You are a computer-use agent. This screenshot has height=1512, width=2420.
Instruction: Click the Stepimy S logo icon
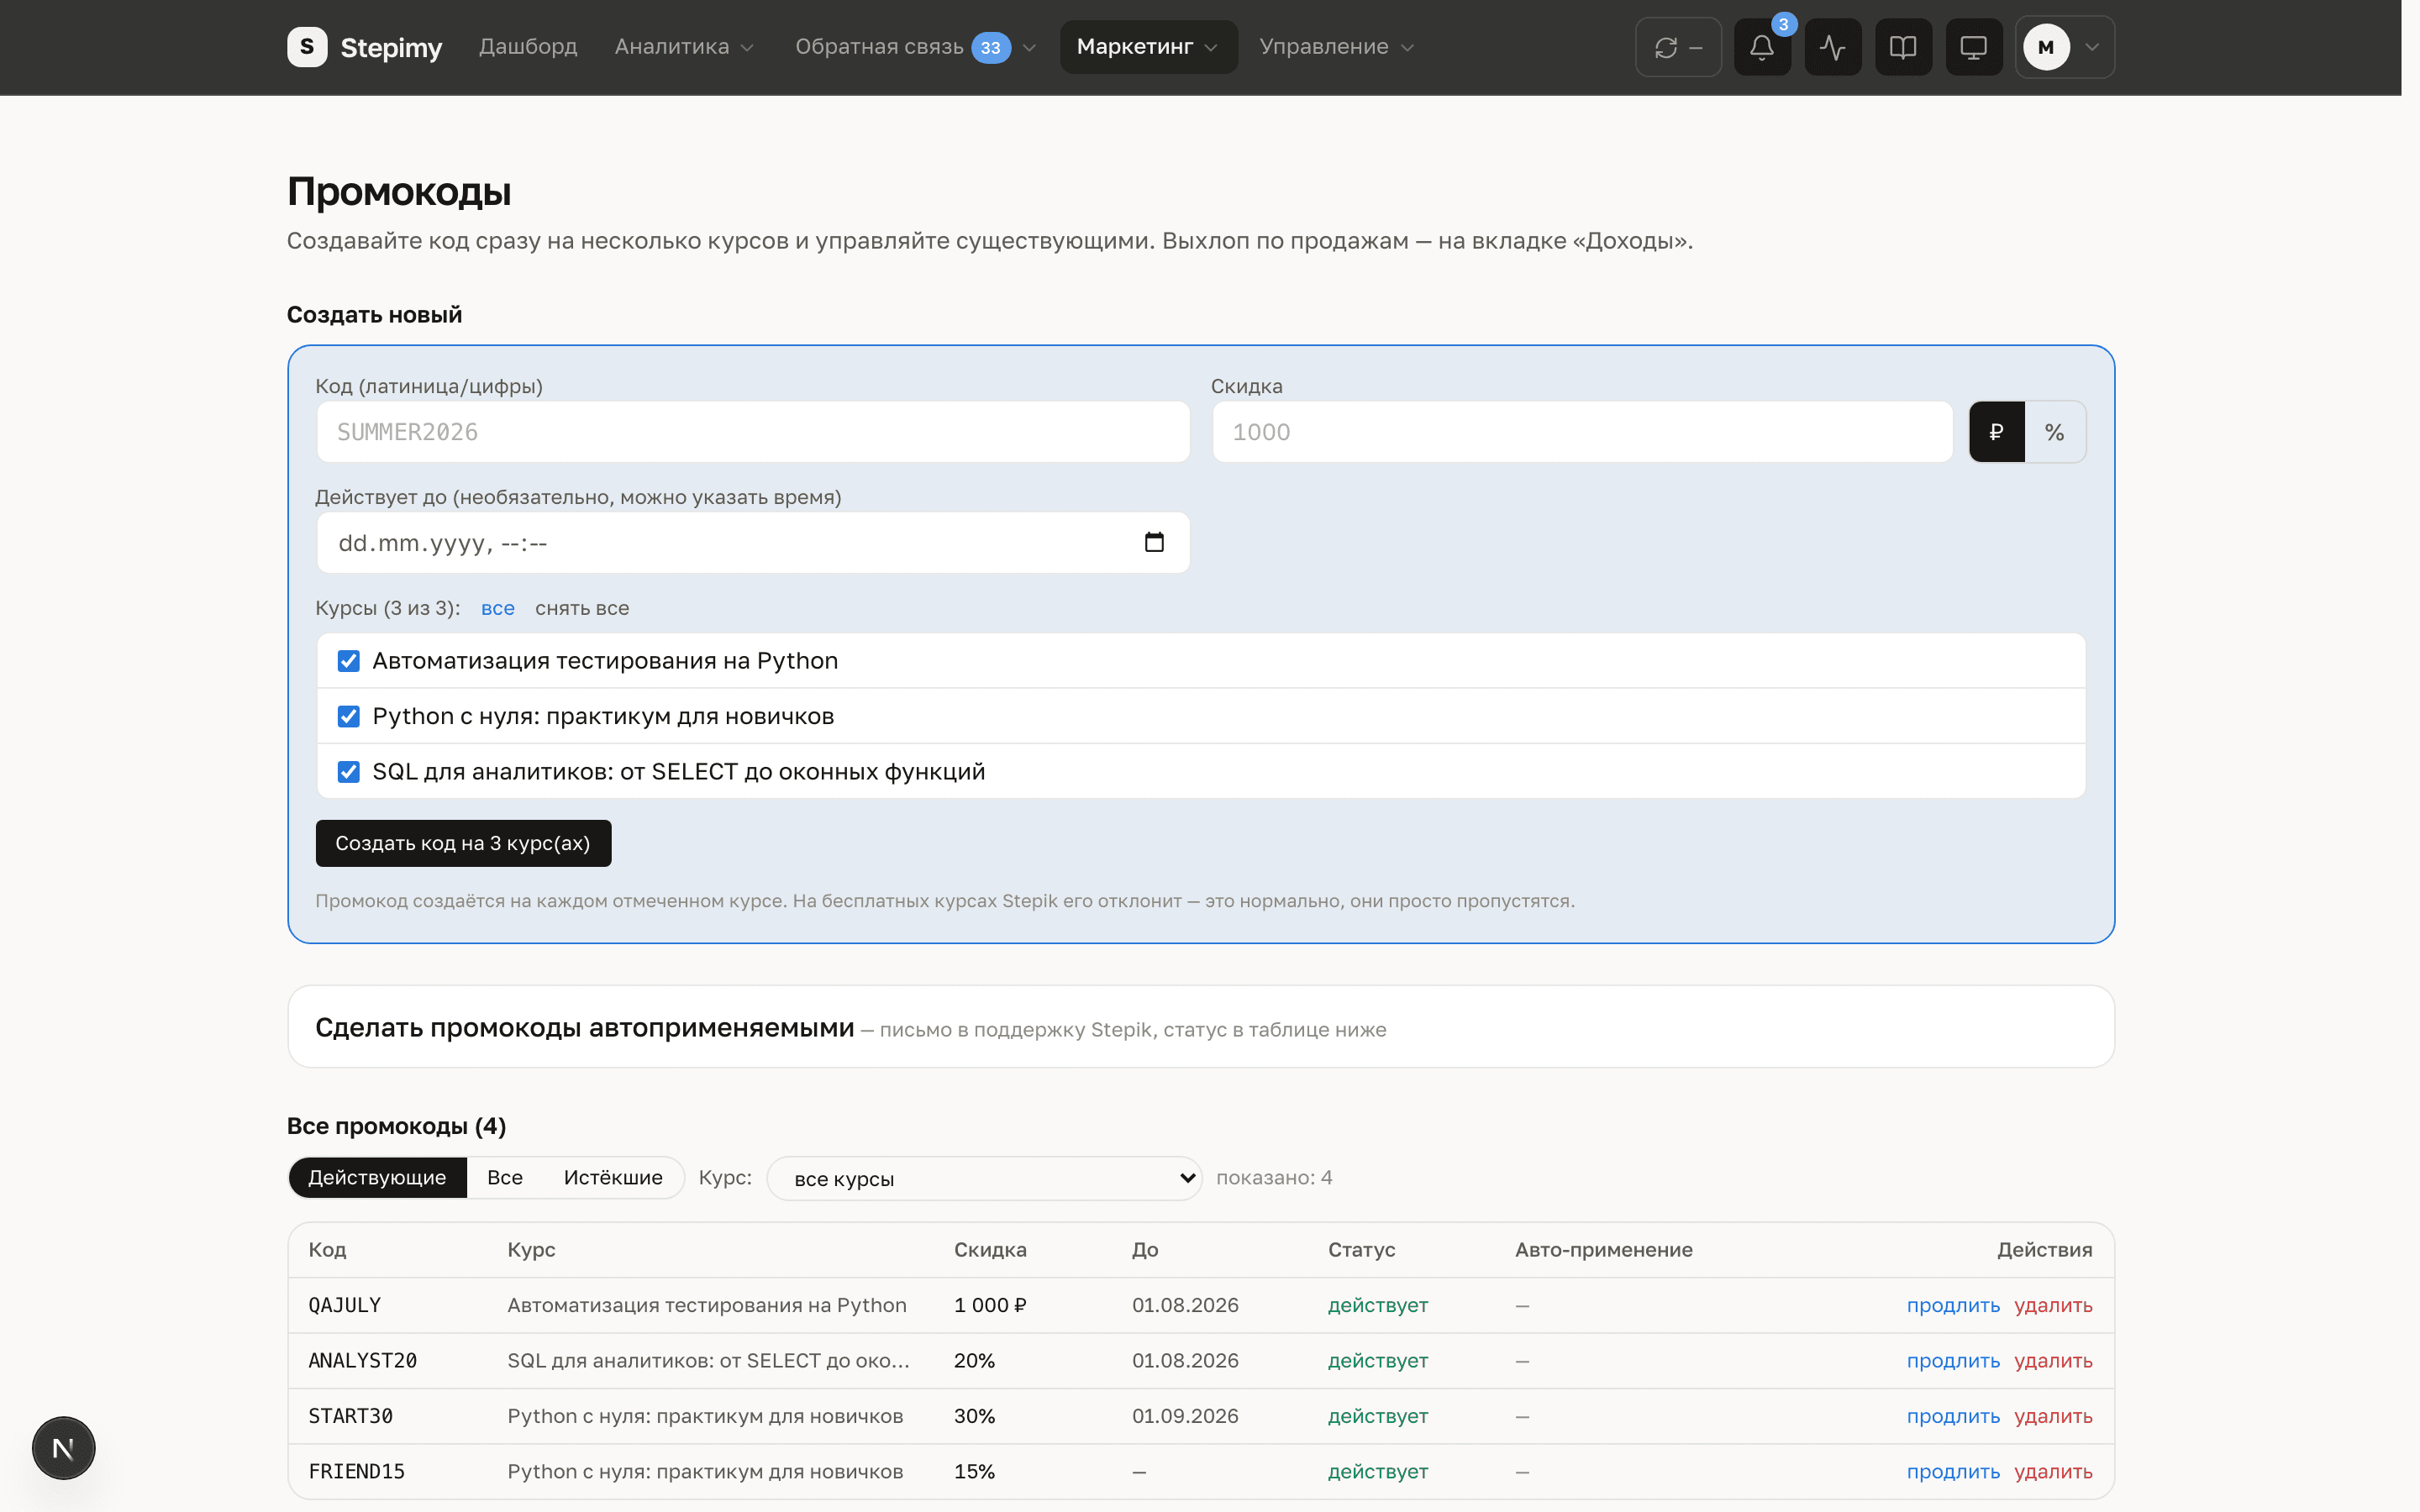tap(307, 47)
